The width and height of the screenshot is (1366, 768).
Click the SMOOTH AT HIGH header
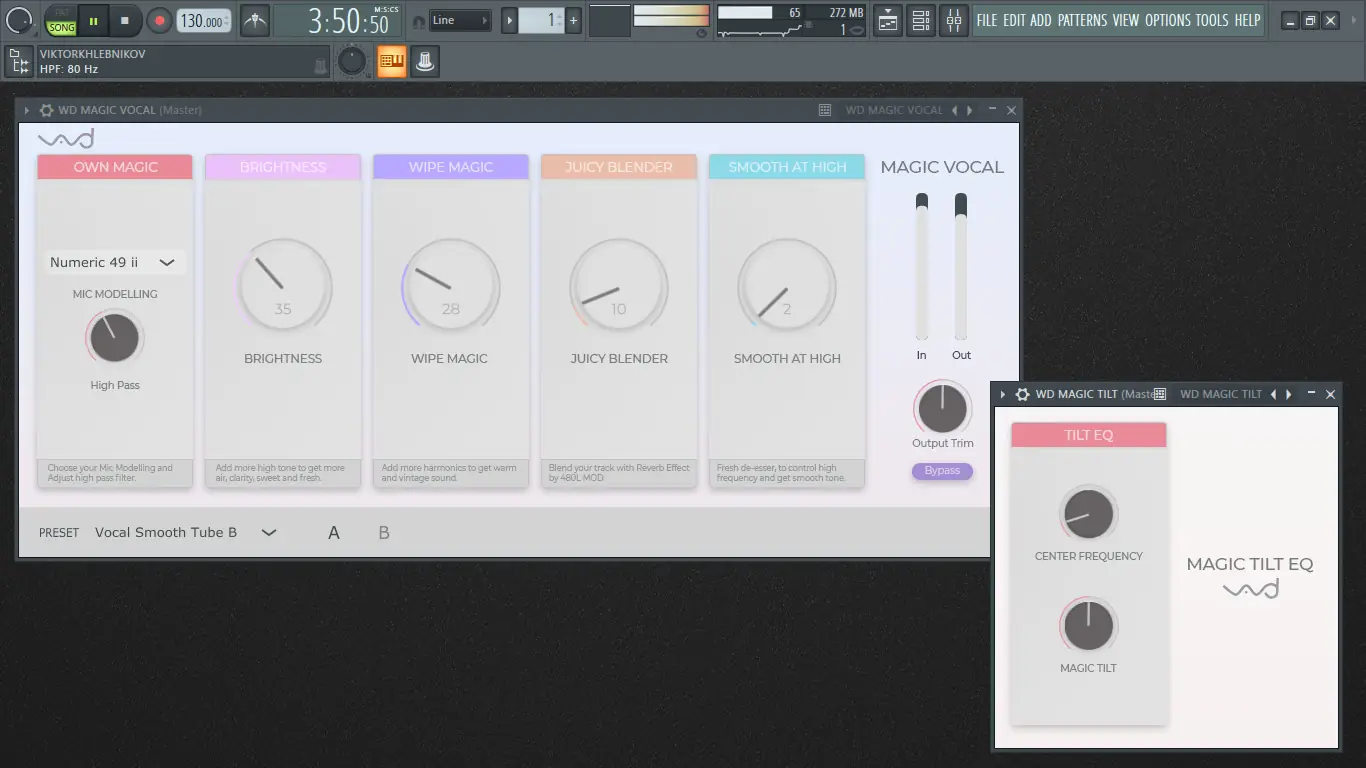pos(787,167)
